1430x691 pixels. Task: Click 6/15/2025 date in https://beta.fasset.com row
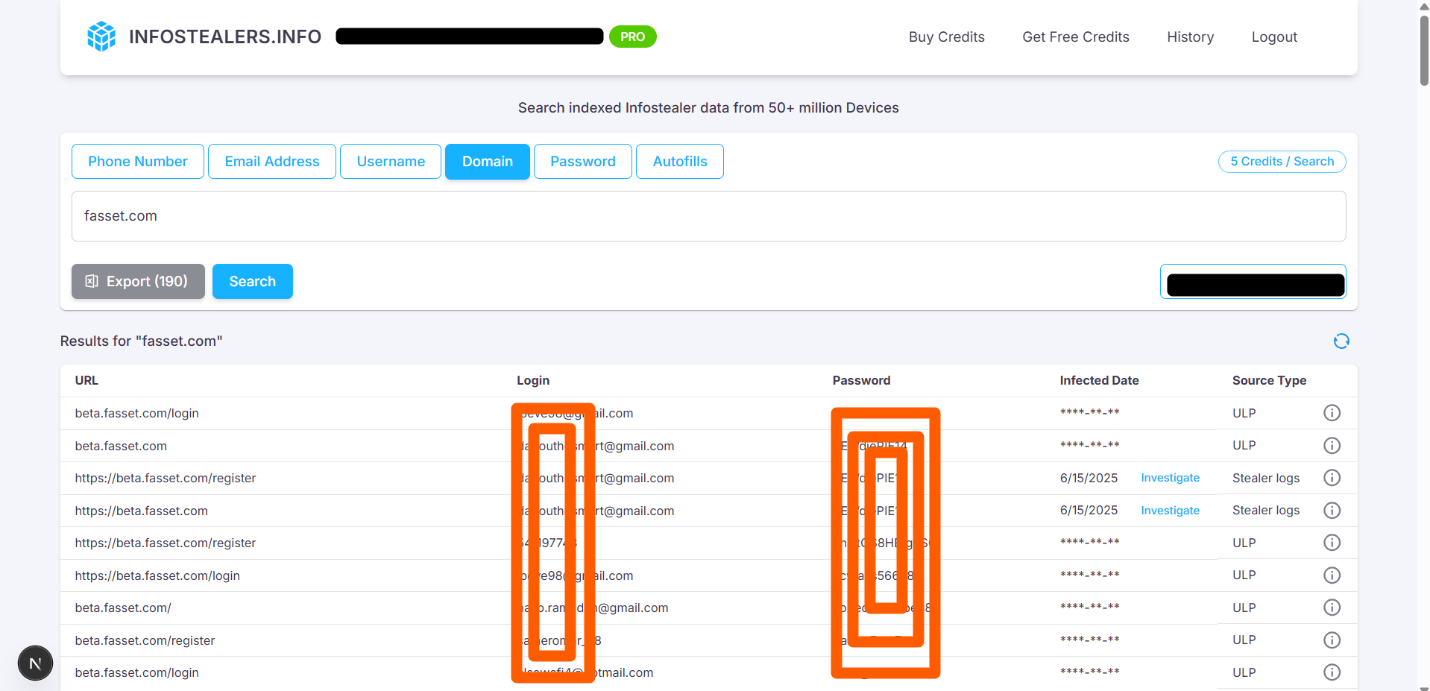coord(1089,510)
